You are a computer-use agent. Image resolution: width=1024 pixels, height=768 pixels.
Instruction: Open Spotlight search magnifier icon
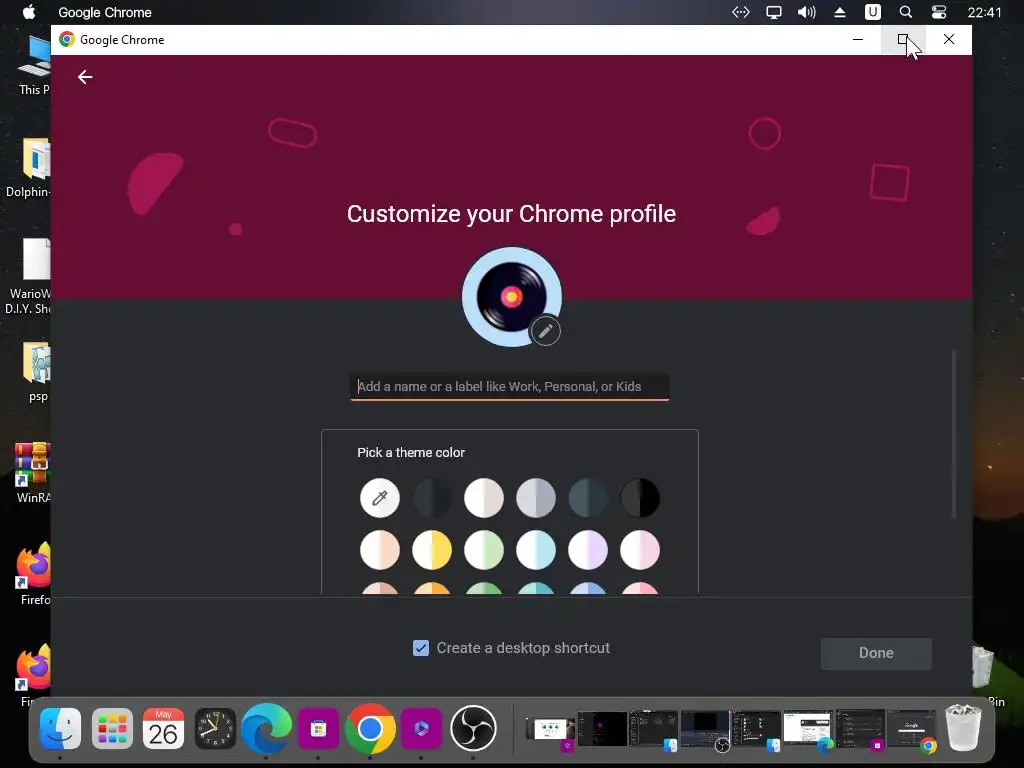pos(906,12)
